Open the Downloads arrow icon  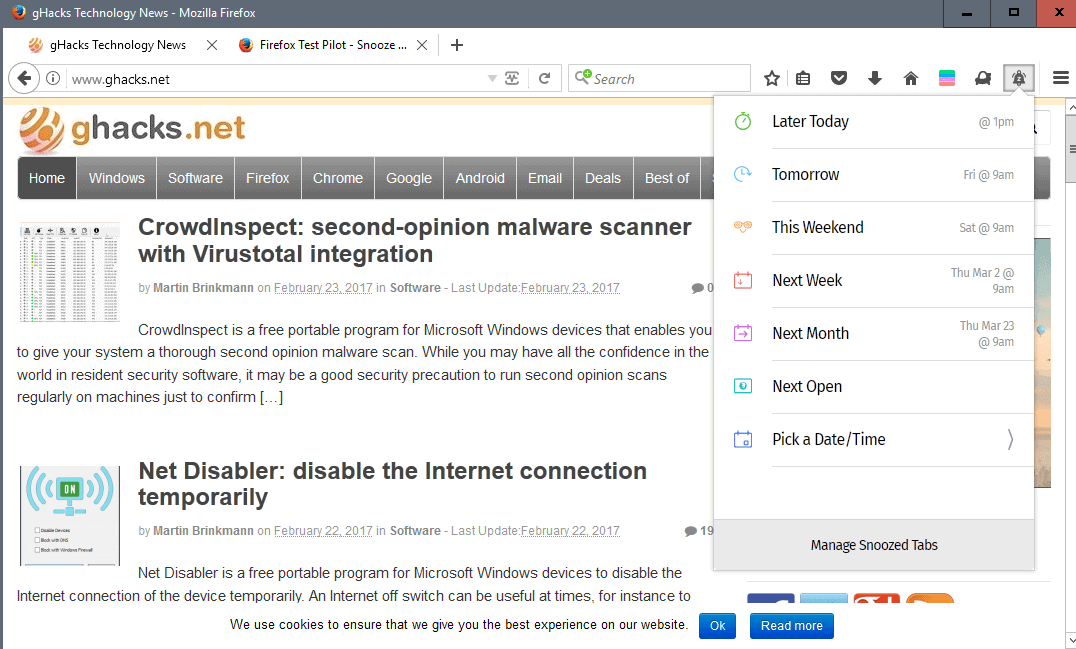tap(875, 77)
